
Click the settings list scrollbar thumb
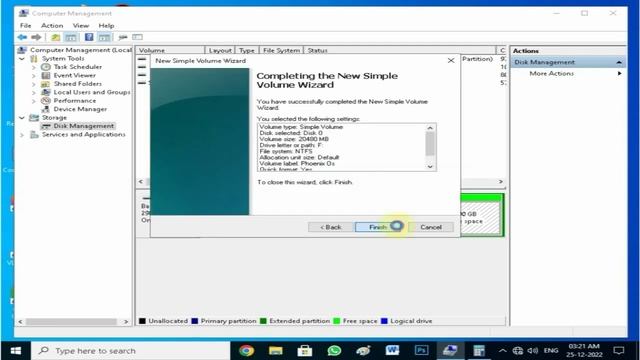(x=430, y=144)
